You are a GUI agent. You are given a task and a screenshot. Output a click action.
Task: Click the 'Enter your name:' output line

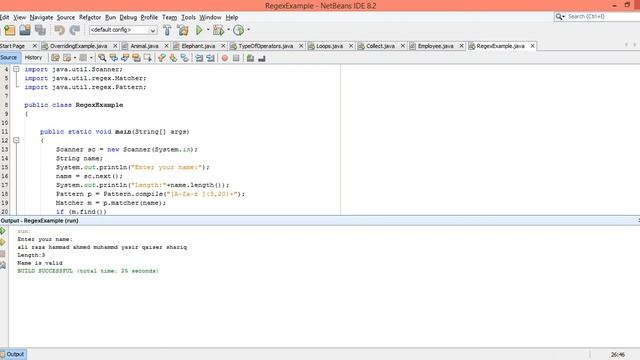point(45,239)
